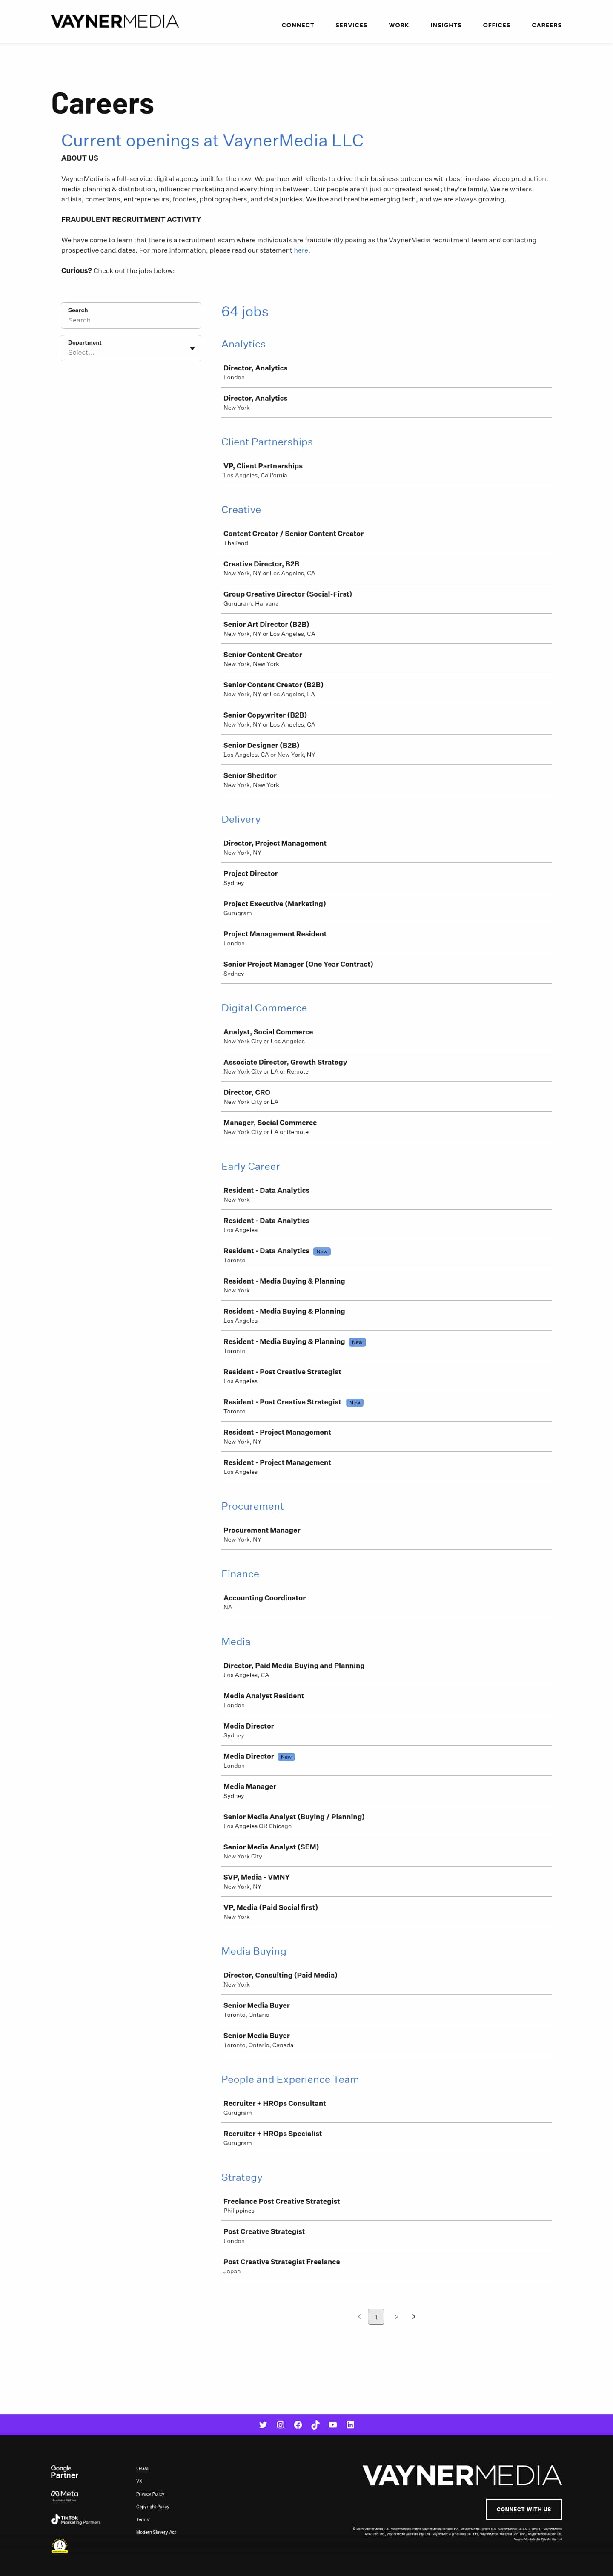
Task: Open the Services navigation menu item
Action: point(351,25)
